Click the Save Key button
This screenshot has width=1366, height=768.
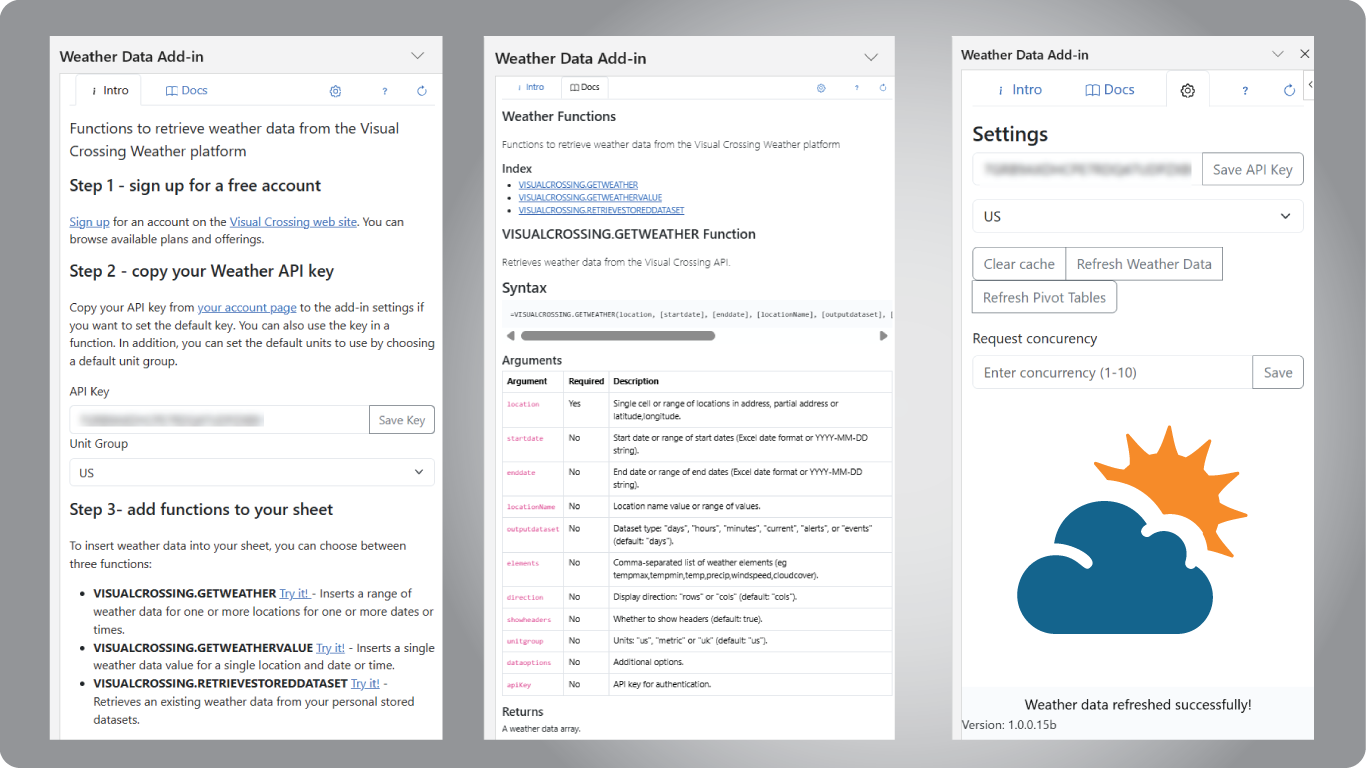(x=402, y=420)
